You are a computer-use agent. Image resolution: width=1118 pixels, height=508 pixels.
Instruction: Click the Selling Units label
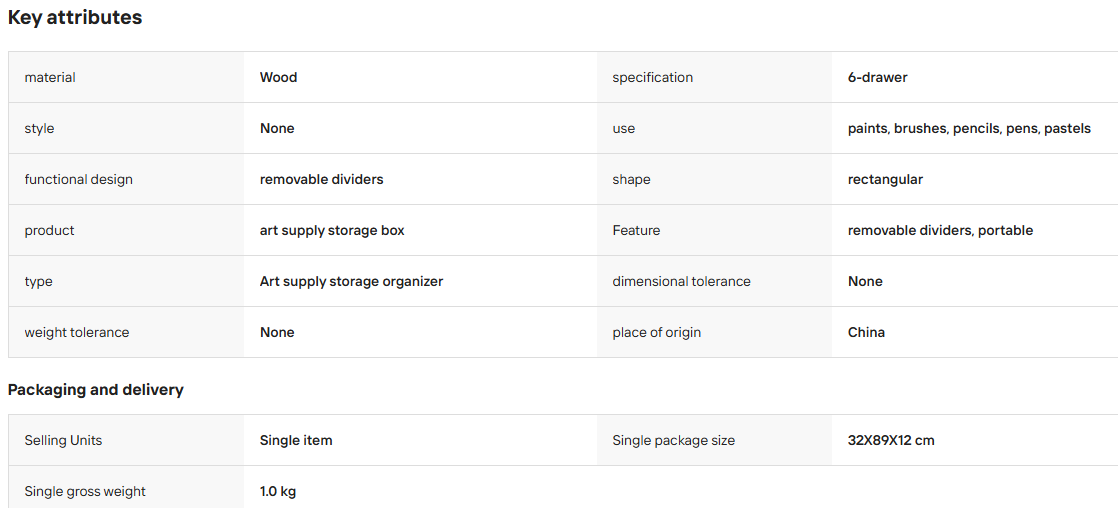click(x=63, y=440)
